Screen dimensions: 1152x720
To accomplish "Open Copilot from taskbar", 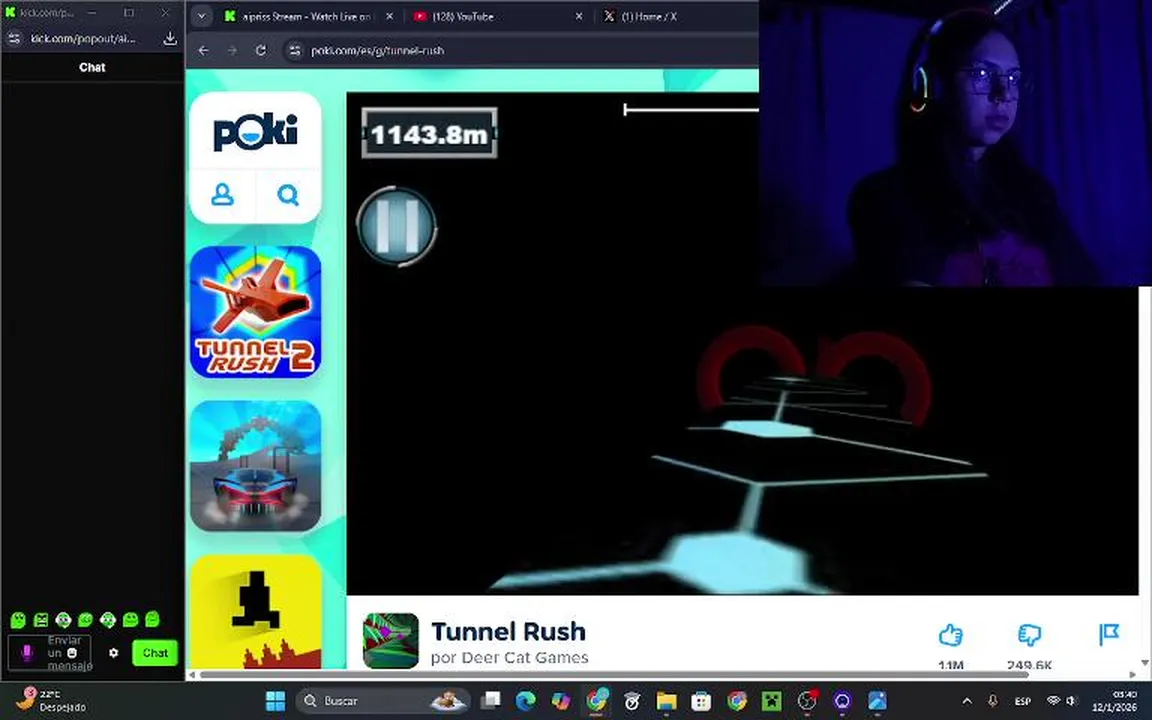I will (x=561, y=700).
